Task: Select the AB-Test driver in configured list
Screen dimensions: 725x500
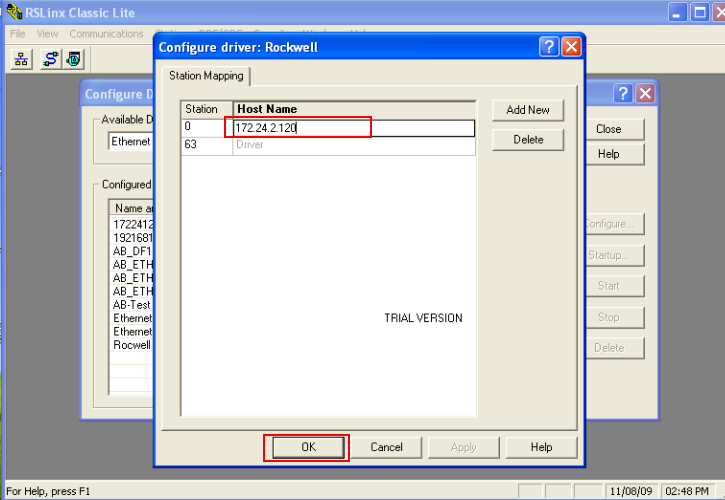Action: pyautogui.click(x=132, y=305)
